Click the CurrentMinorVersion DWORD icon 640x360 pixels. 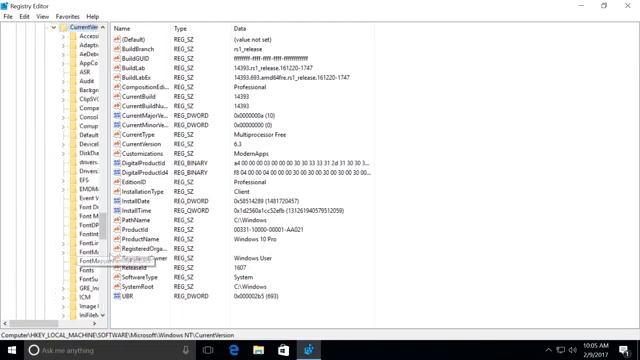117,125
